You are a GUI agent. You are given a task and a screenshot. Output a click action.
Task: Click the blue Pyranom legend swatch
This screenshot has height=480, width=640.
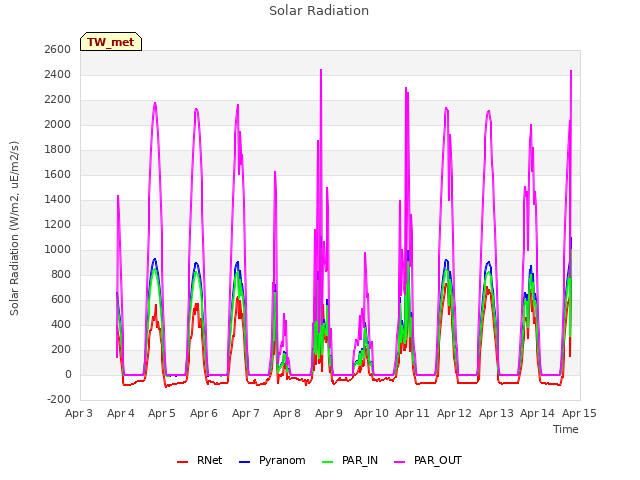coord(244,462)
